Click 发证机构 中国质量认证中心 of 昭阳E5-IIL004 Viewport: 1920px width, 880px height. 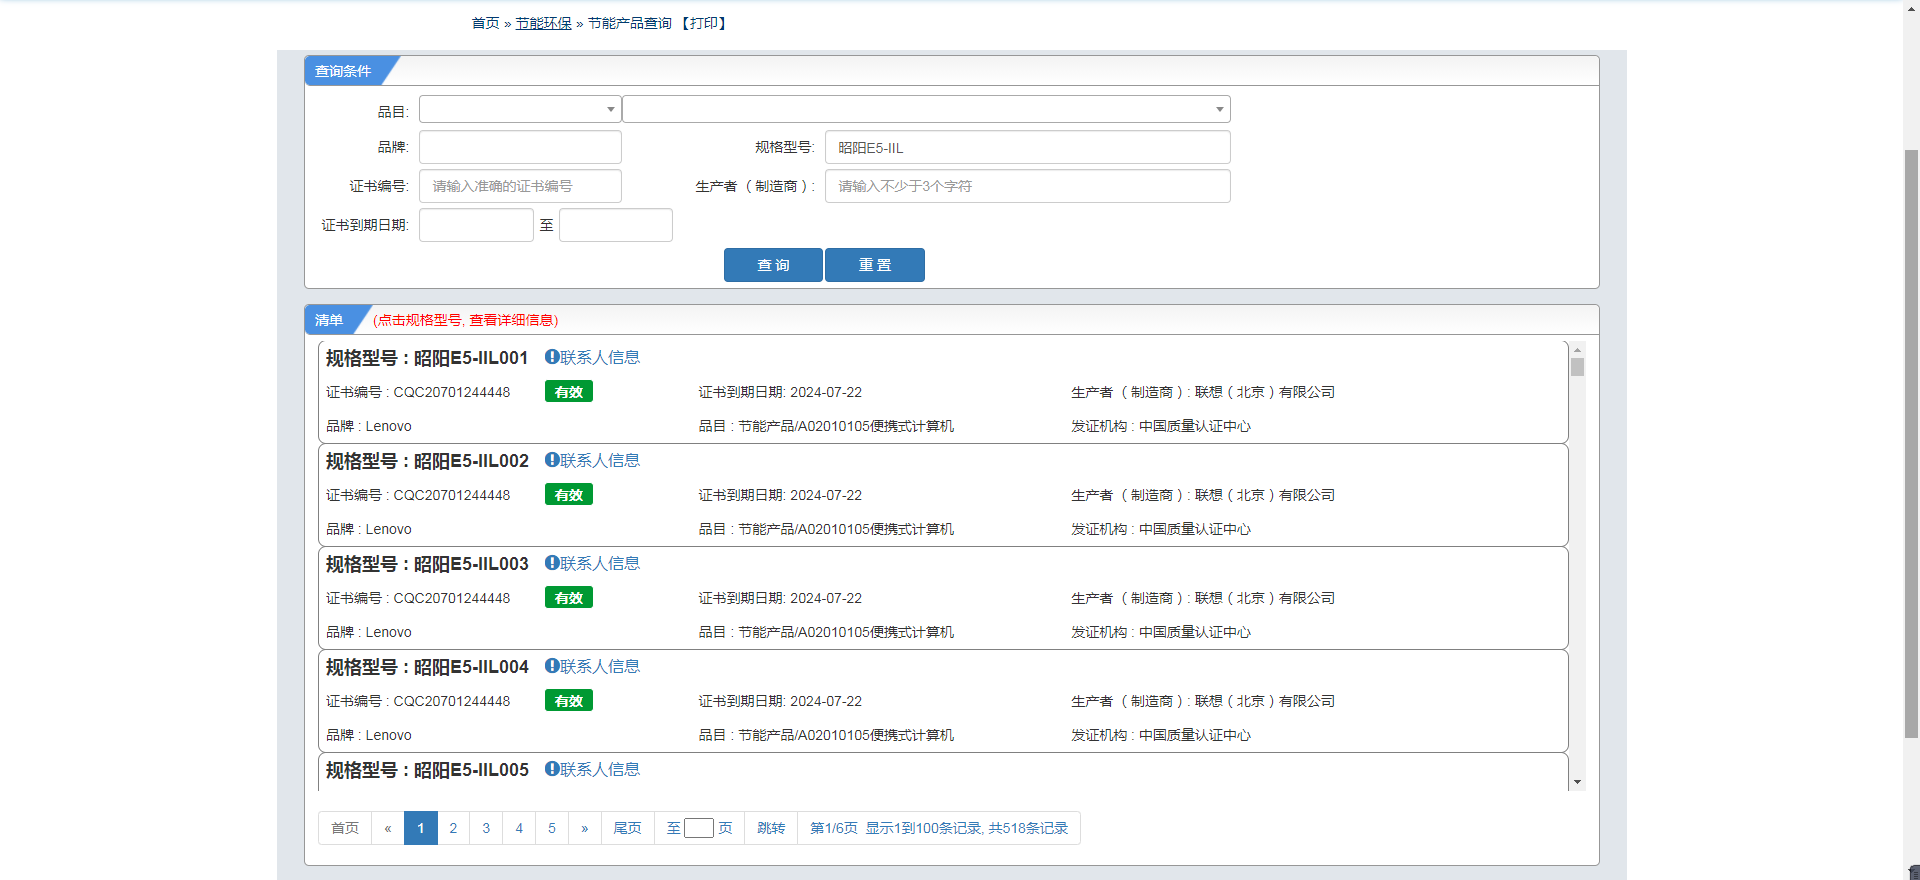point(1161,735)
